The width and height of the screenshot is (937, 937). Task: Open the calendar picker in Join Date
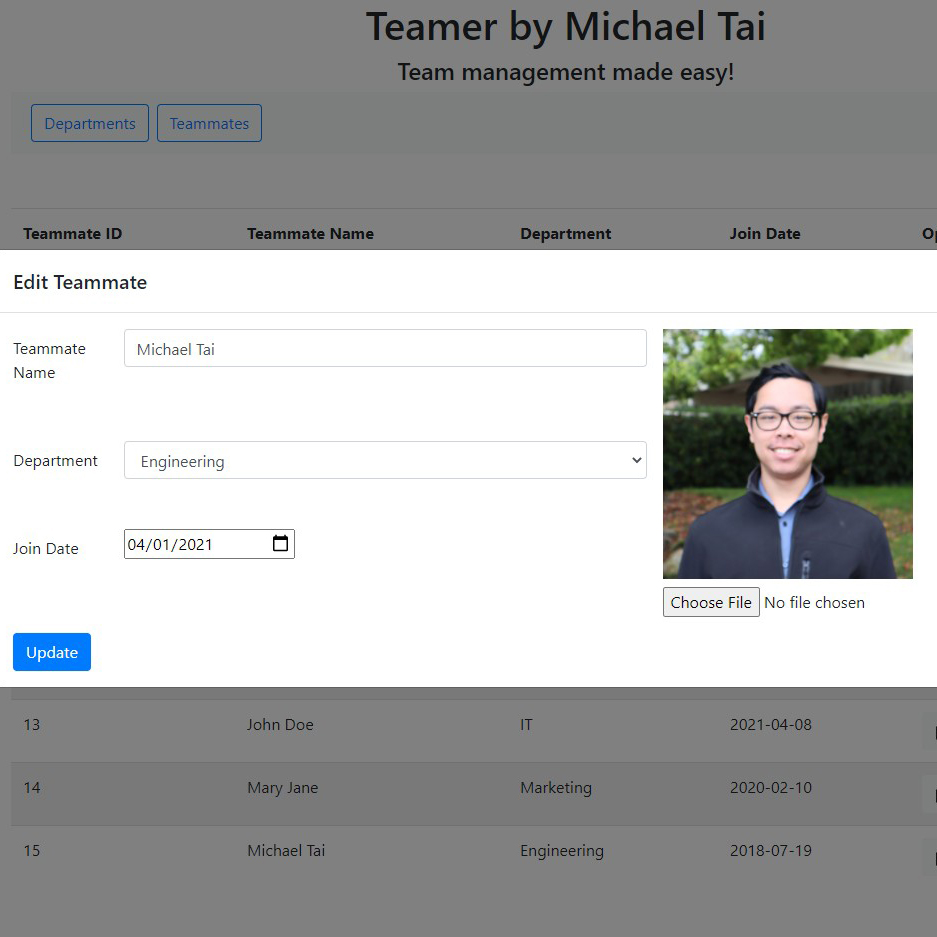tap(280, 544)
